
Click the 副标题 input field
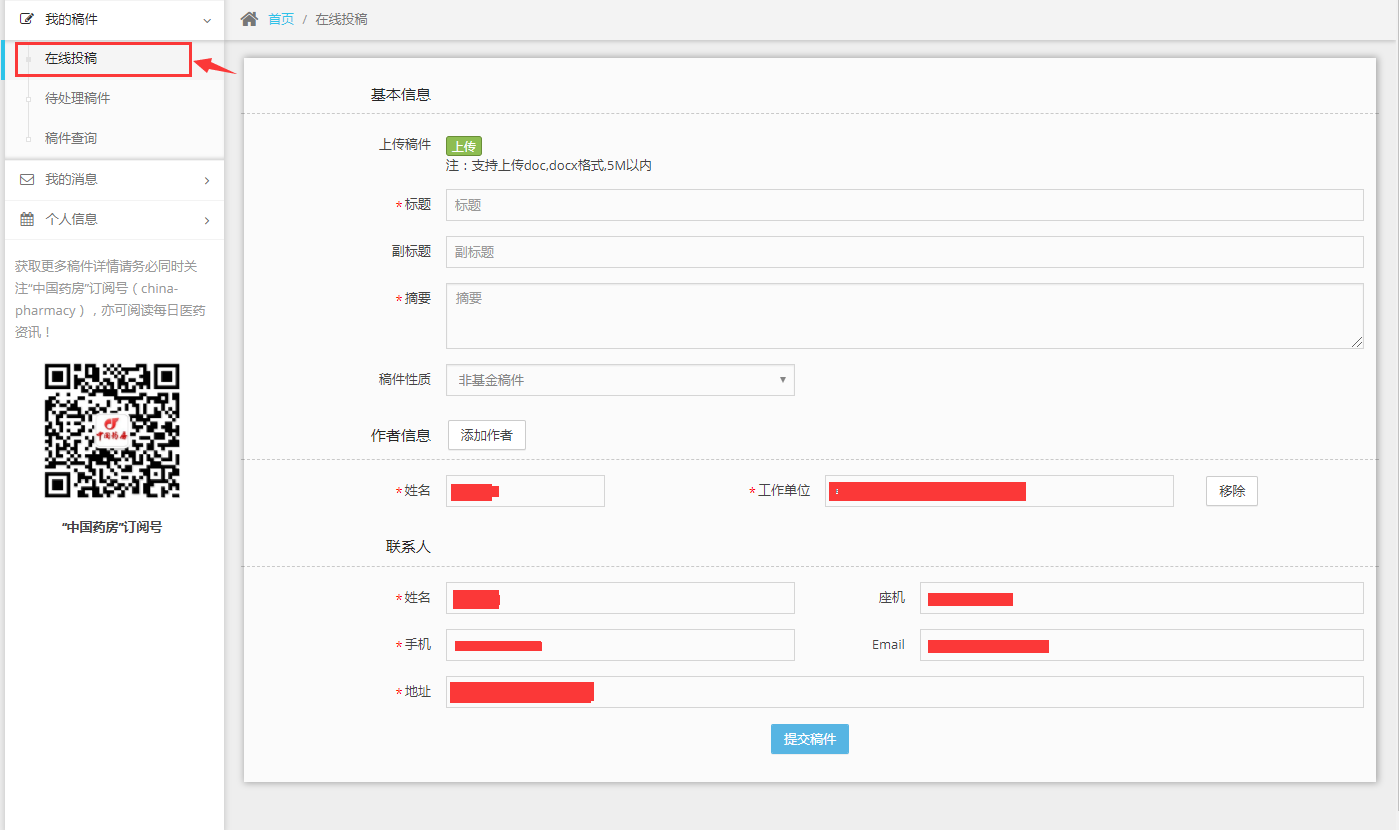[904, 252]
